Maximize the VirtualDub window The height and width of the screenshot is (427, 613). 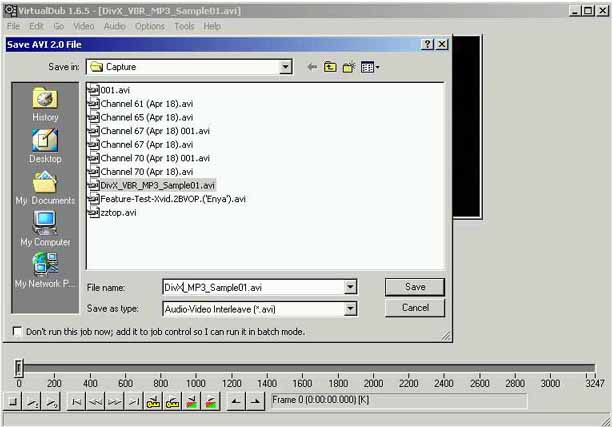(588, 11)
